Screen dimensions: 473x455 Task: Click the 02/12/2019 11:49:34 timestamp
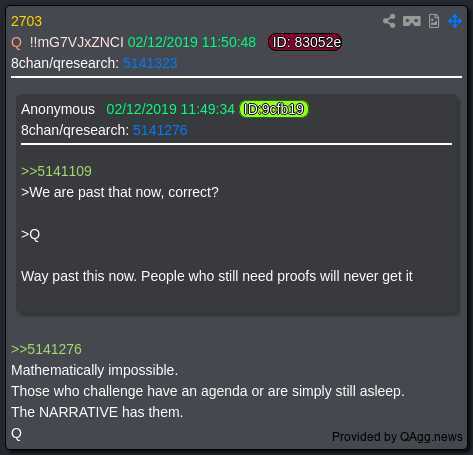170,109
